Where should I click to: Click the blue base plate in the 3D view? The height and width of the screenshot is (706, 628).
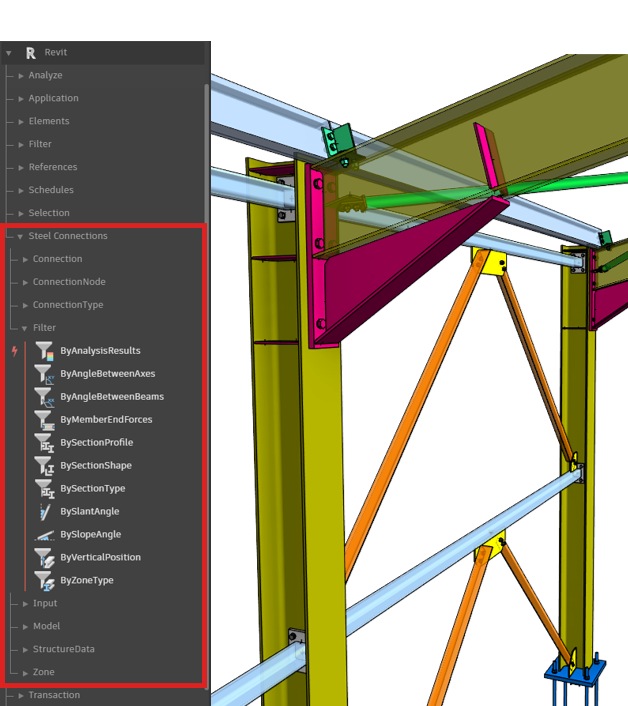pos(574,674)
